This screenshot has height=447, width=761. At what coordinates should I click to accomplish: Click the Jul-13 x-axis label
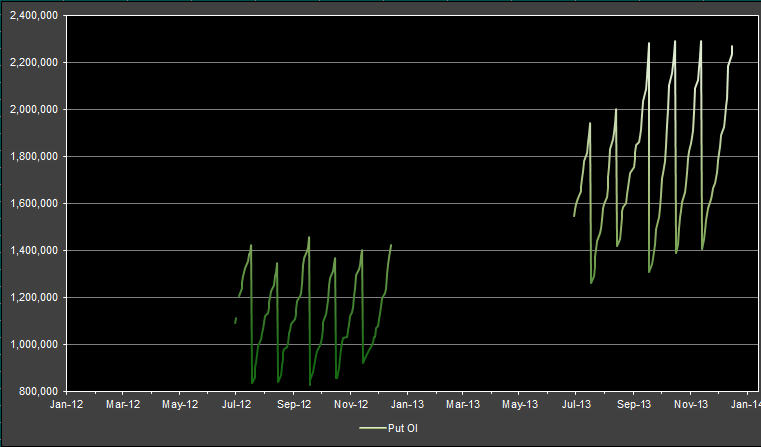coord(576,404)
